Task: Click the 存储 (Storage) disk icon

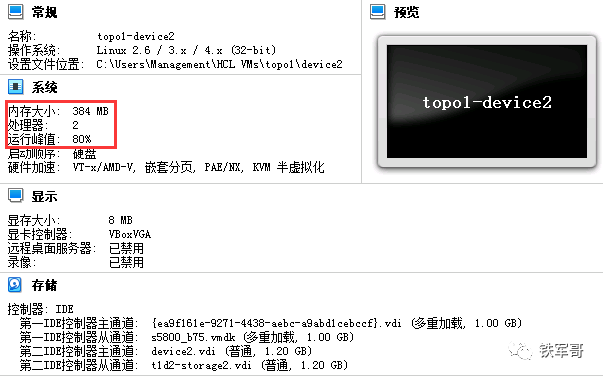Action: pyautogui.click(x=15, y=285)
